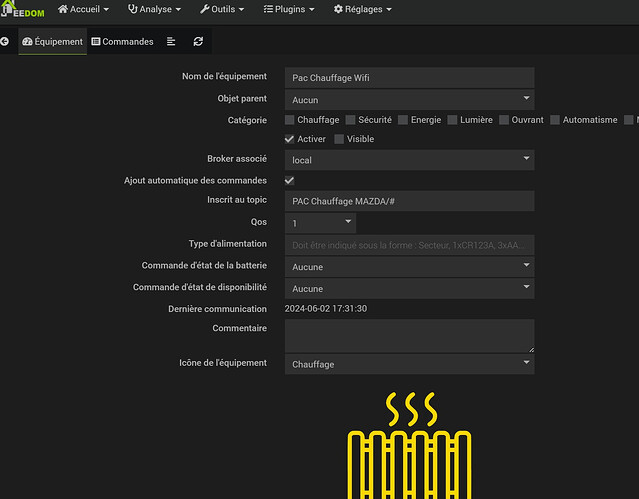Screen dimensions: 639x499
Task: Click the 2024-06-02 17:31:30 timestamp
Action: (326, 309)
